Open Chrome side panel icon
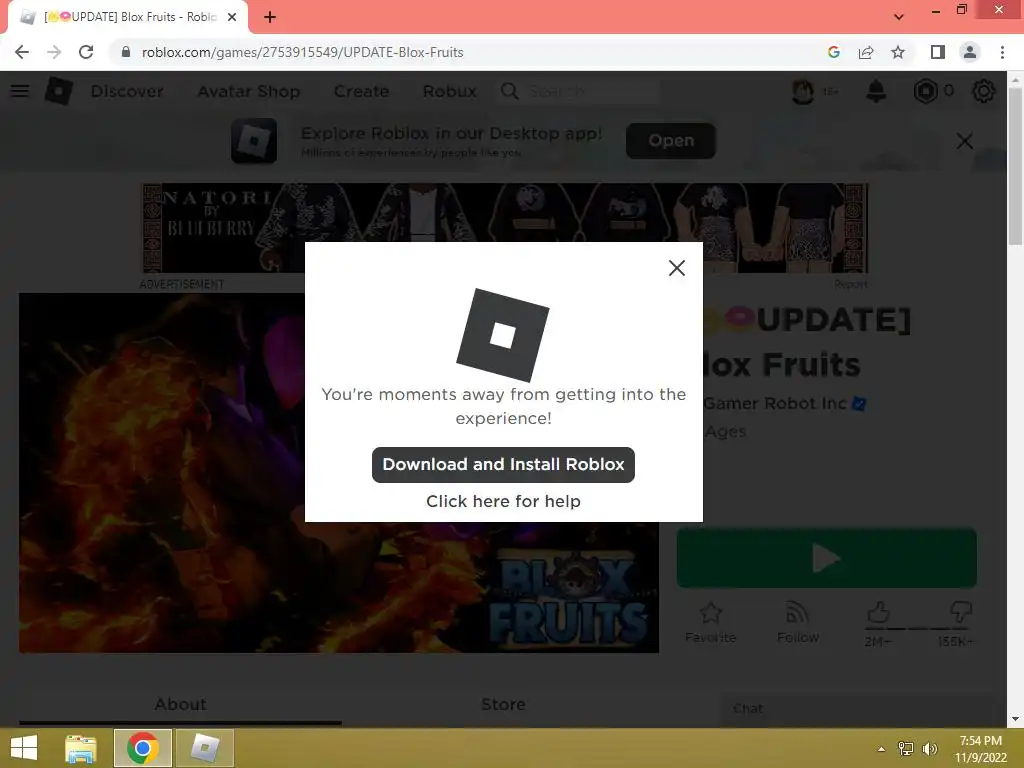Viewport: 1024px width, 768px height. pyautogui.click(x=938, y=52)
